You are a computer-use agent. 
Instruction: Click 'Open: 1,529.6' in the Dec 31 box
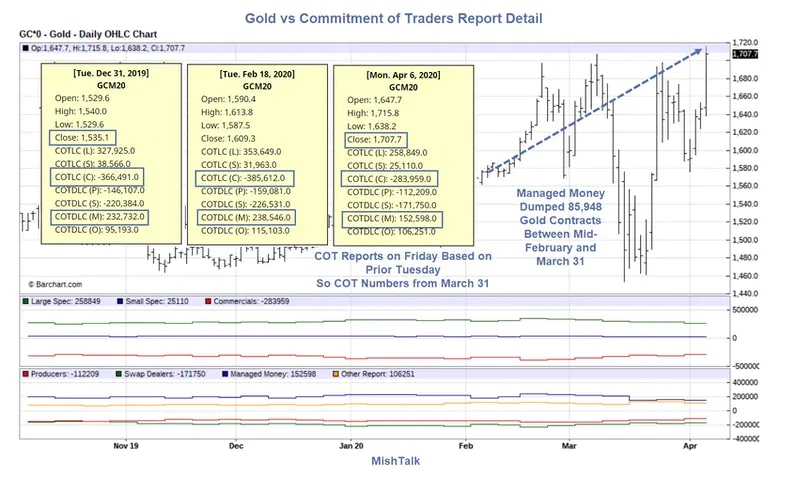pyautogui.click(x=82, y=98)
